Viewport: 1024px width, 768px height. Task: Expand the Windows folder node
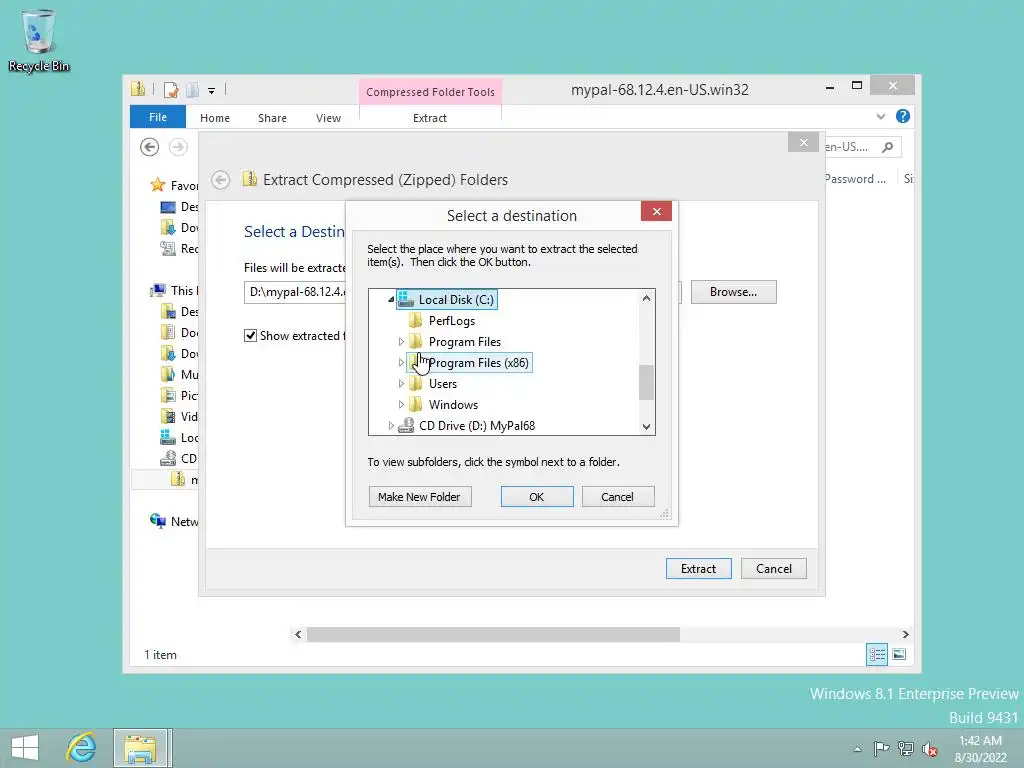tap(401, 404)
